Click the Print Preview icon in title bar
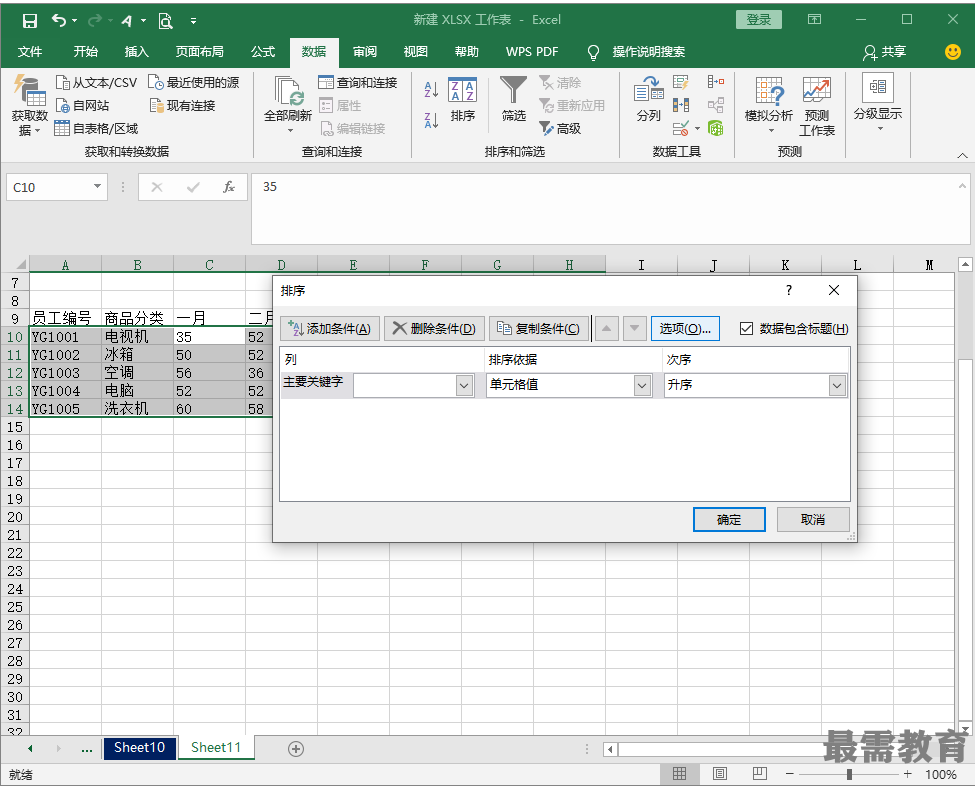The image size is (975, 786). pos(165,21)
